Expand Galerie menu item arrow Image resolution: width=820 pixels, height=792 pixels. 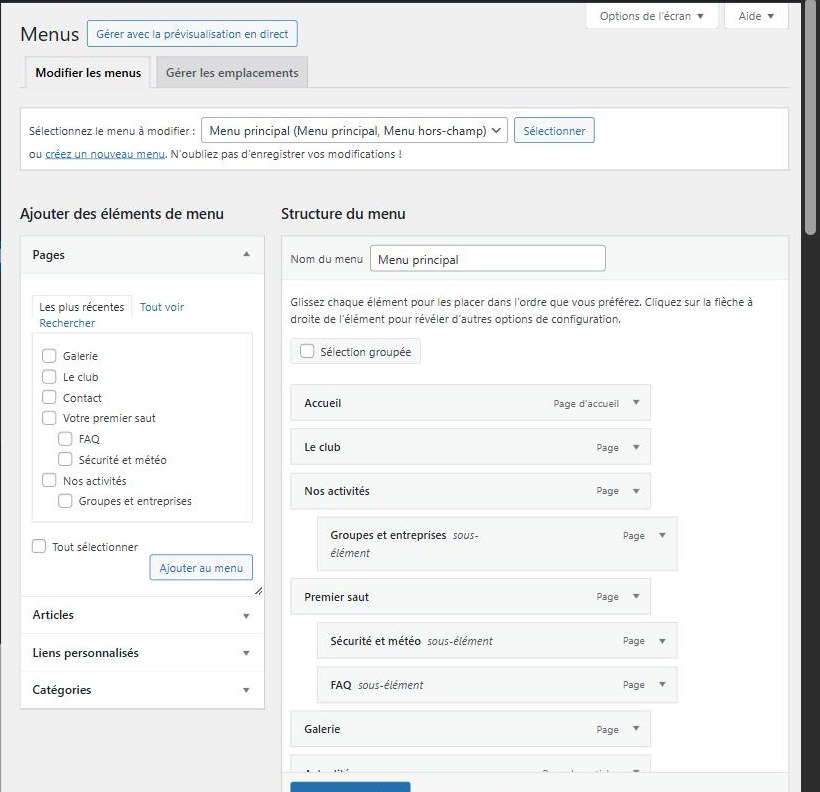coord(636,729)
